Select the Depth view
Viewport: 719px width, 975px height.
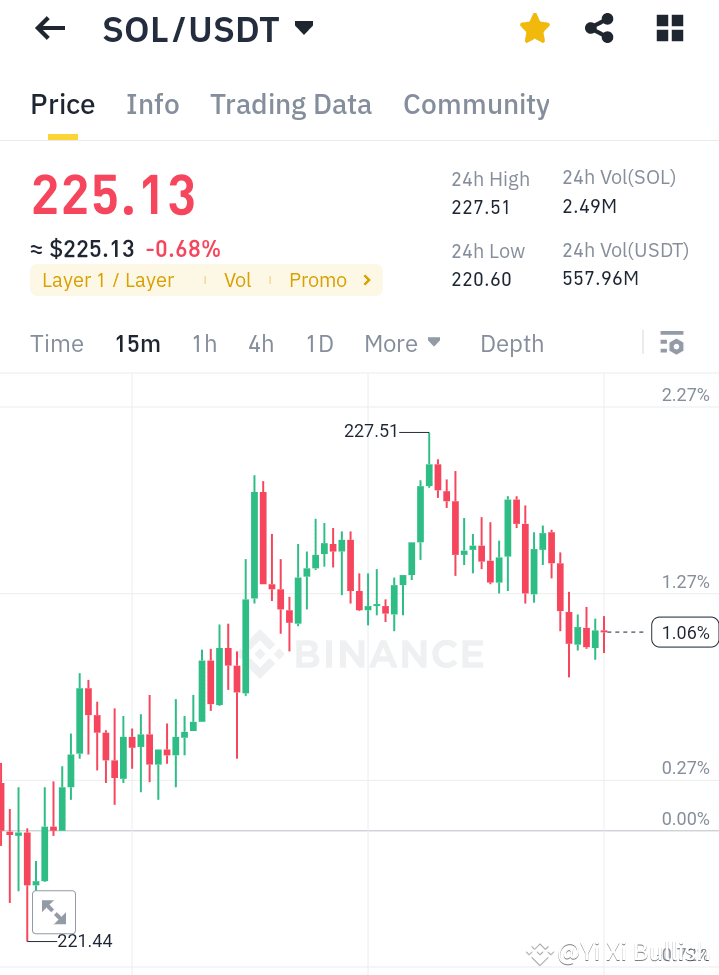(x=511, y=343)
